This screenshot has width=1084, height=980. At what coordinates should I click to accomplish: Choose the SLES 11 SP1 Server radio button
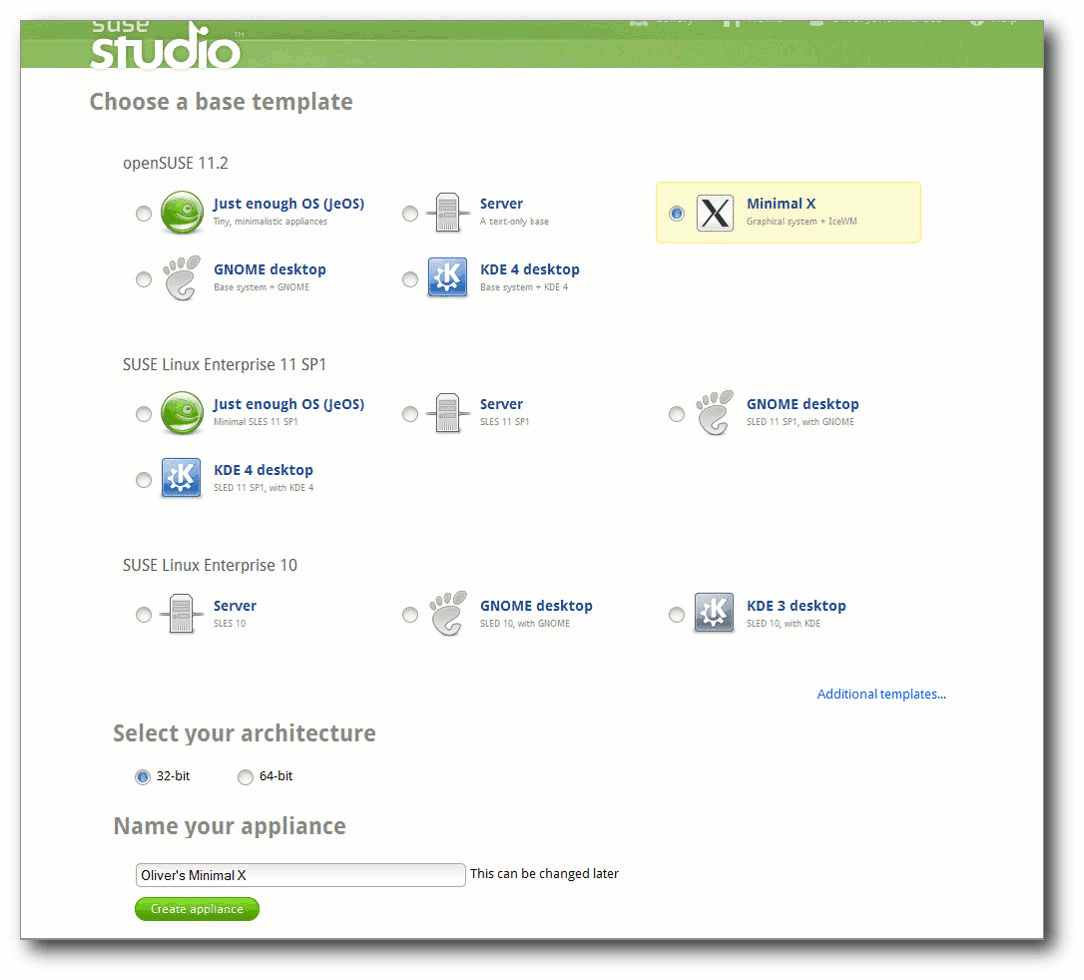point(410,414)
